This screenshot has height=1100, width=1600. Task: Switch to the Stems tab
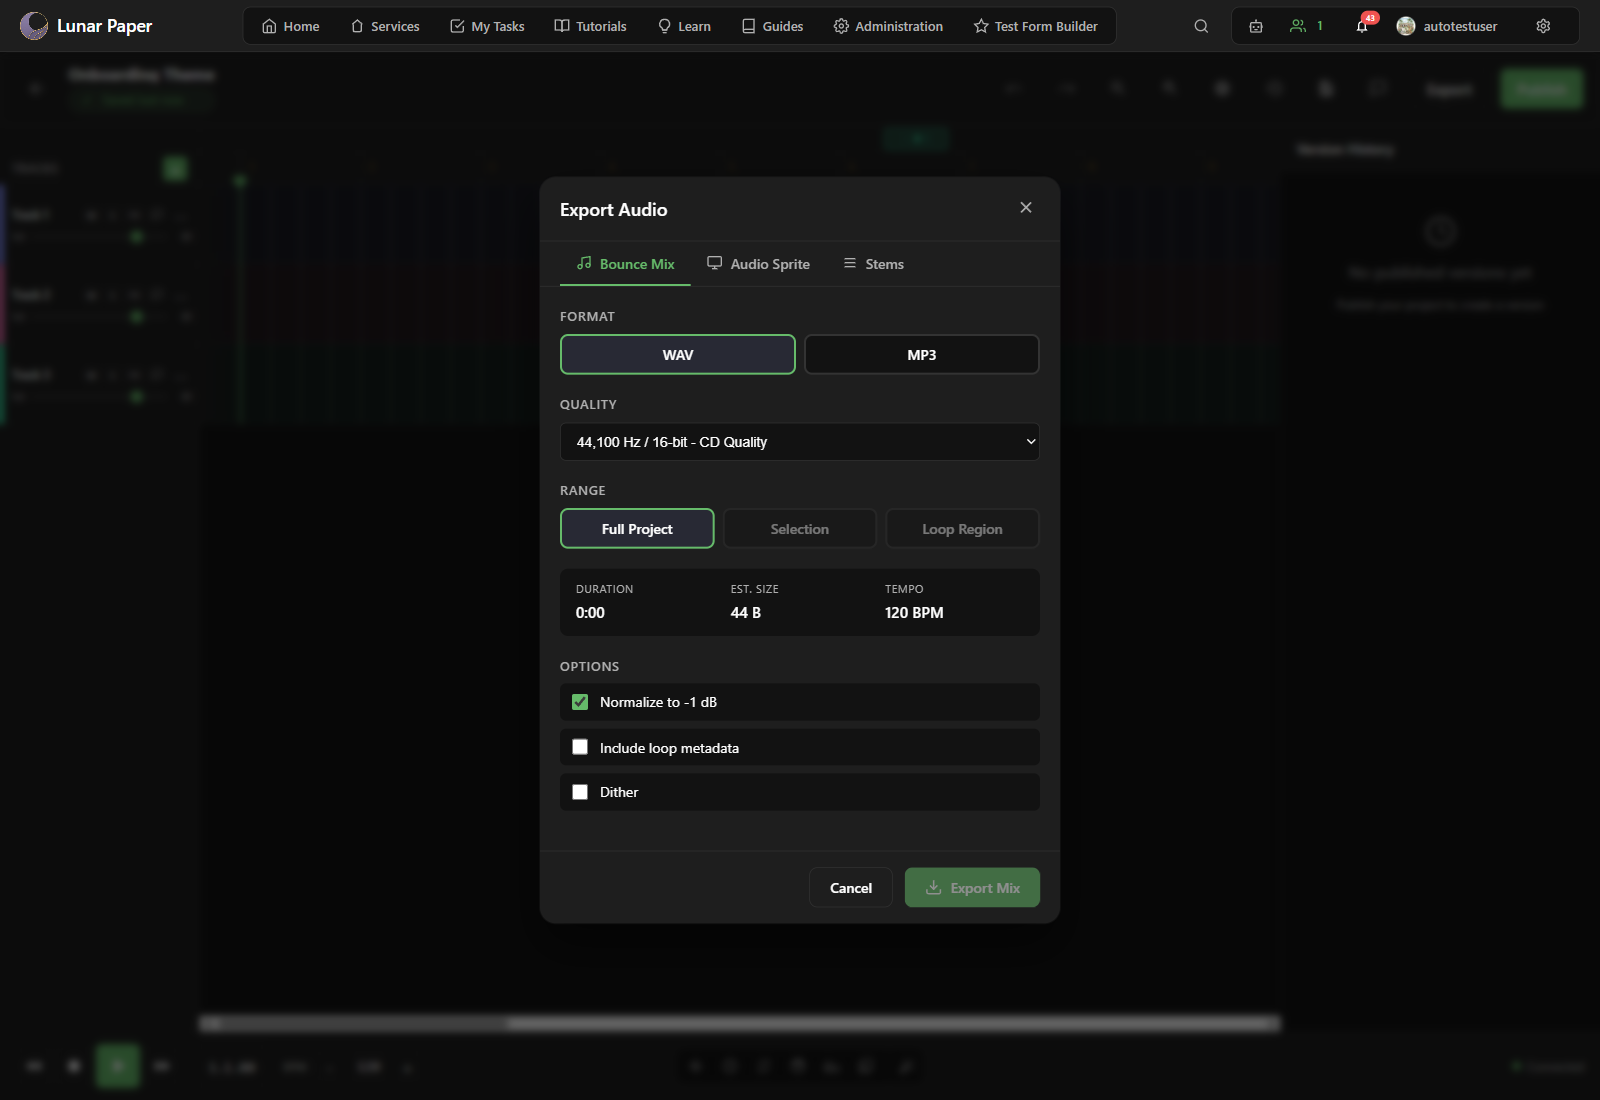pos(874,264)
